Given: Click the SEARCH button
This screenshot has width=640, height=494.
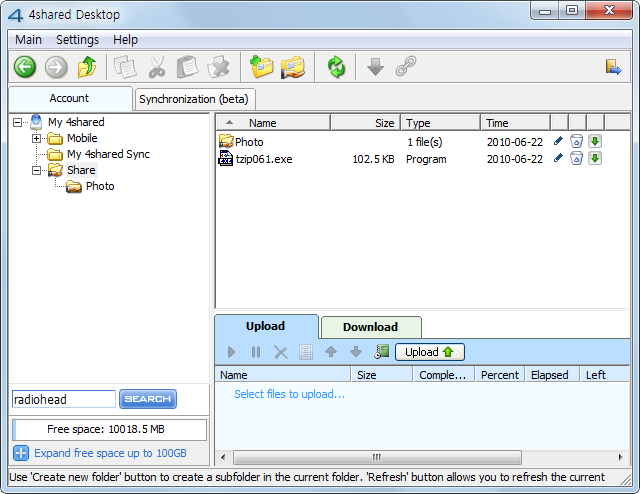Looking at the screenshot, I should click(x=148, y=399).
